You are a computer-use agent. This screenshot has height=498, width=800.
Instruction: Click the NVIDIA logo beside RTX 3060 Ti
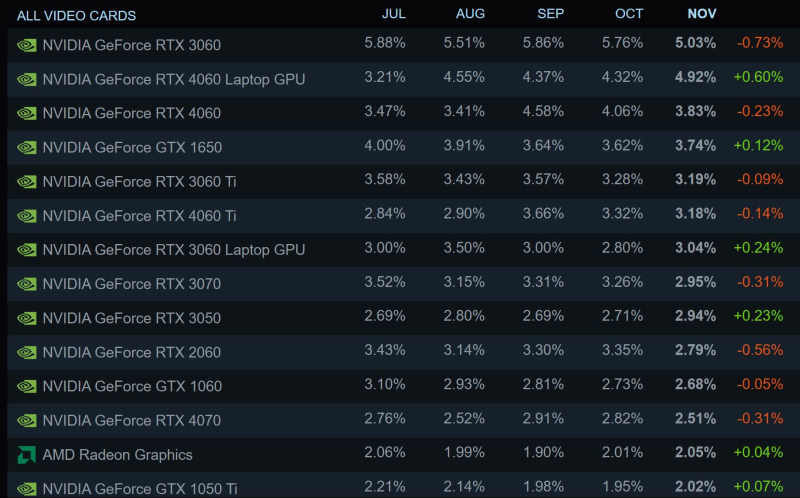(27, 181)
